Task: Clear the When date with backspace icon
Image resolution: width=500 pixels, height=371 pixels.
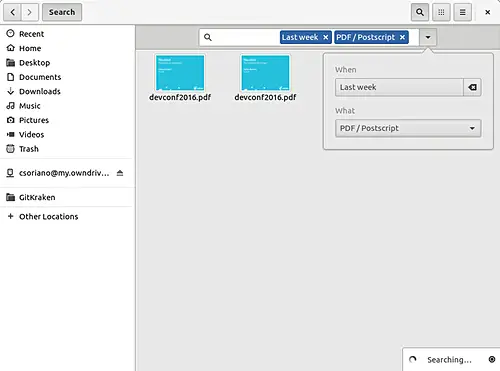Action: click(x=472, y=87)
